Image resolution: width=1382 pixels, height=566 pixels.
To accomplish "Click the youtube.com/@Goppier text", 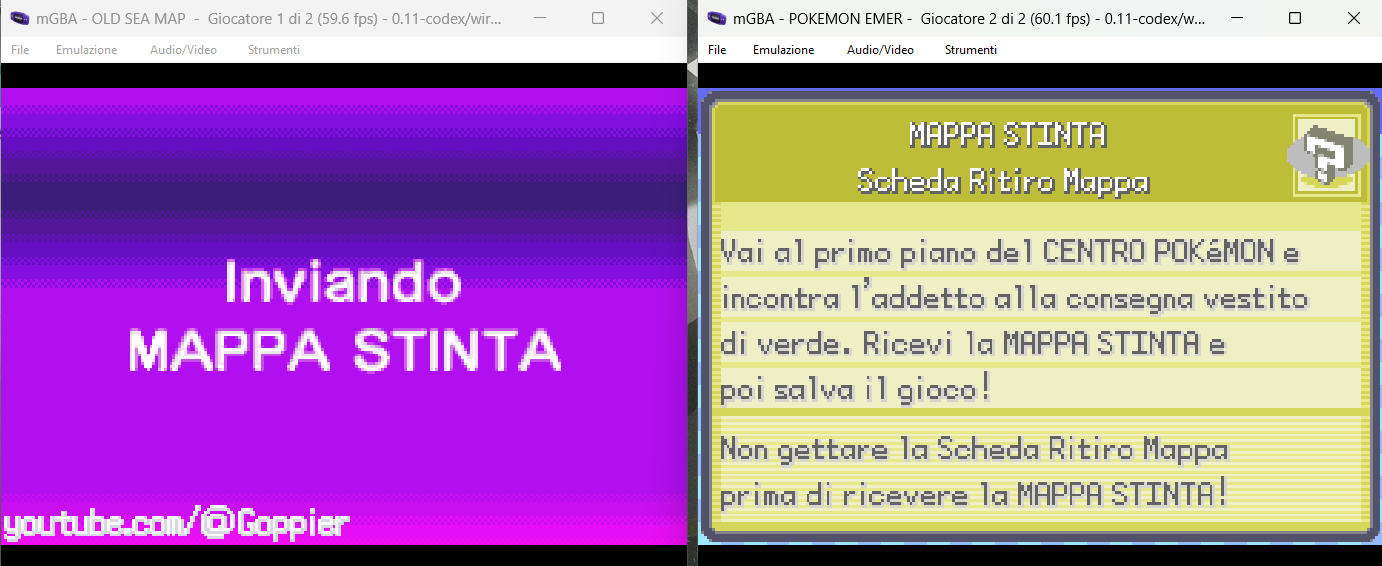I will (176, 524).
